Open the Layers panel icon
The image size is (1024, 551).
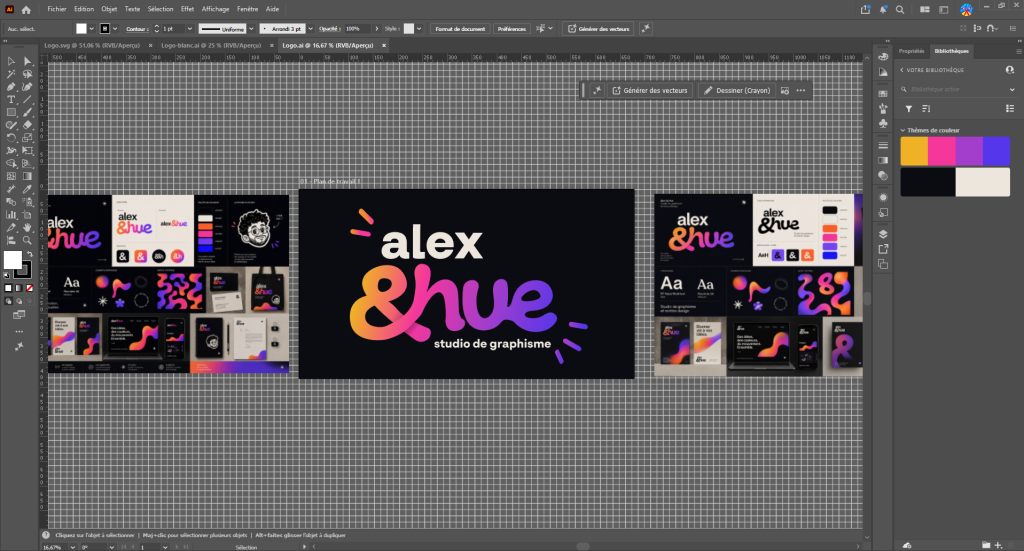(883, 234)
